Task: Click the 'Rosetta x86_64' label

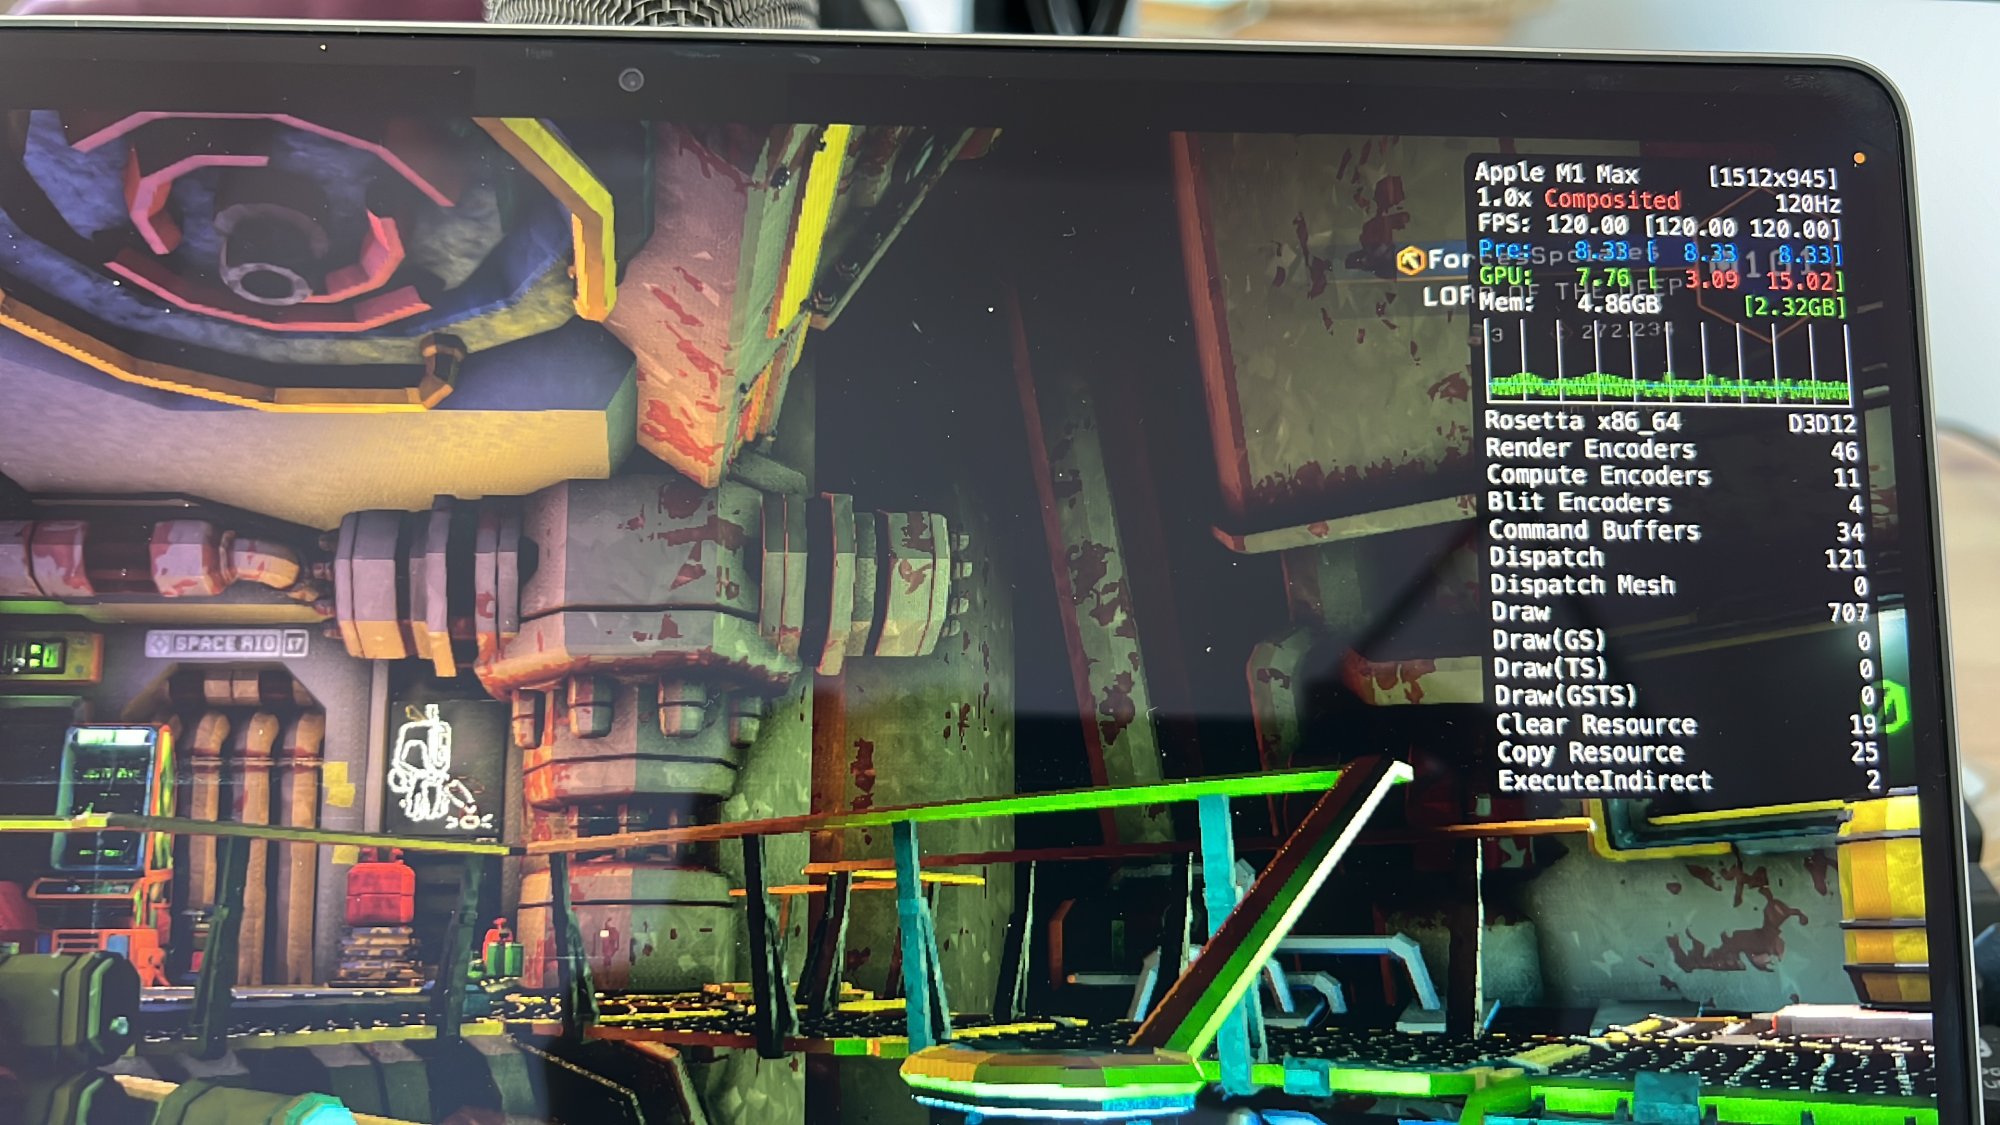Action: click(1582, 421)
